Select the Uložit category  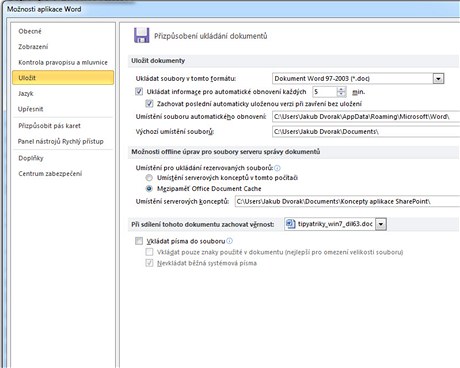(63, 78)
